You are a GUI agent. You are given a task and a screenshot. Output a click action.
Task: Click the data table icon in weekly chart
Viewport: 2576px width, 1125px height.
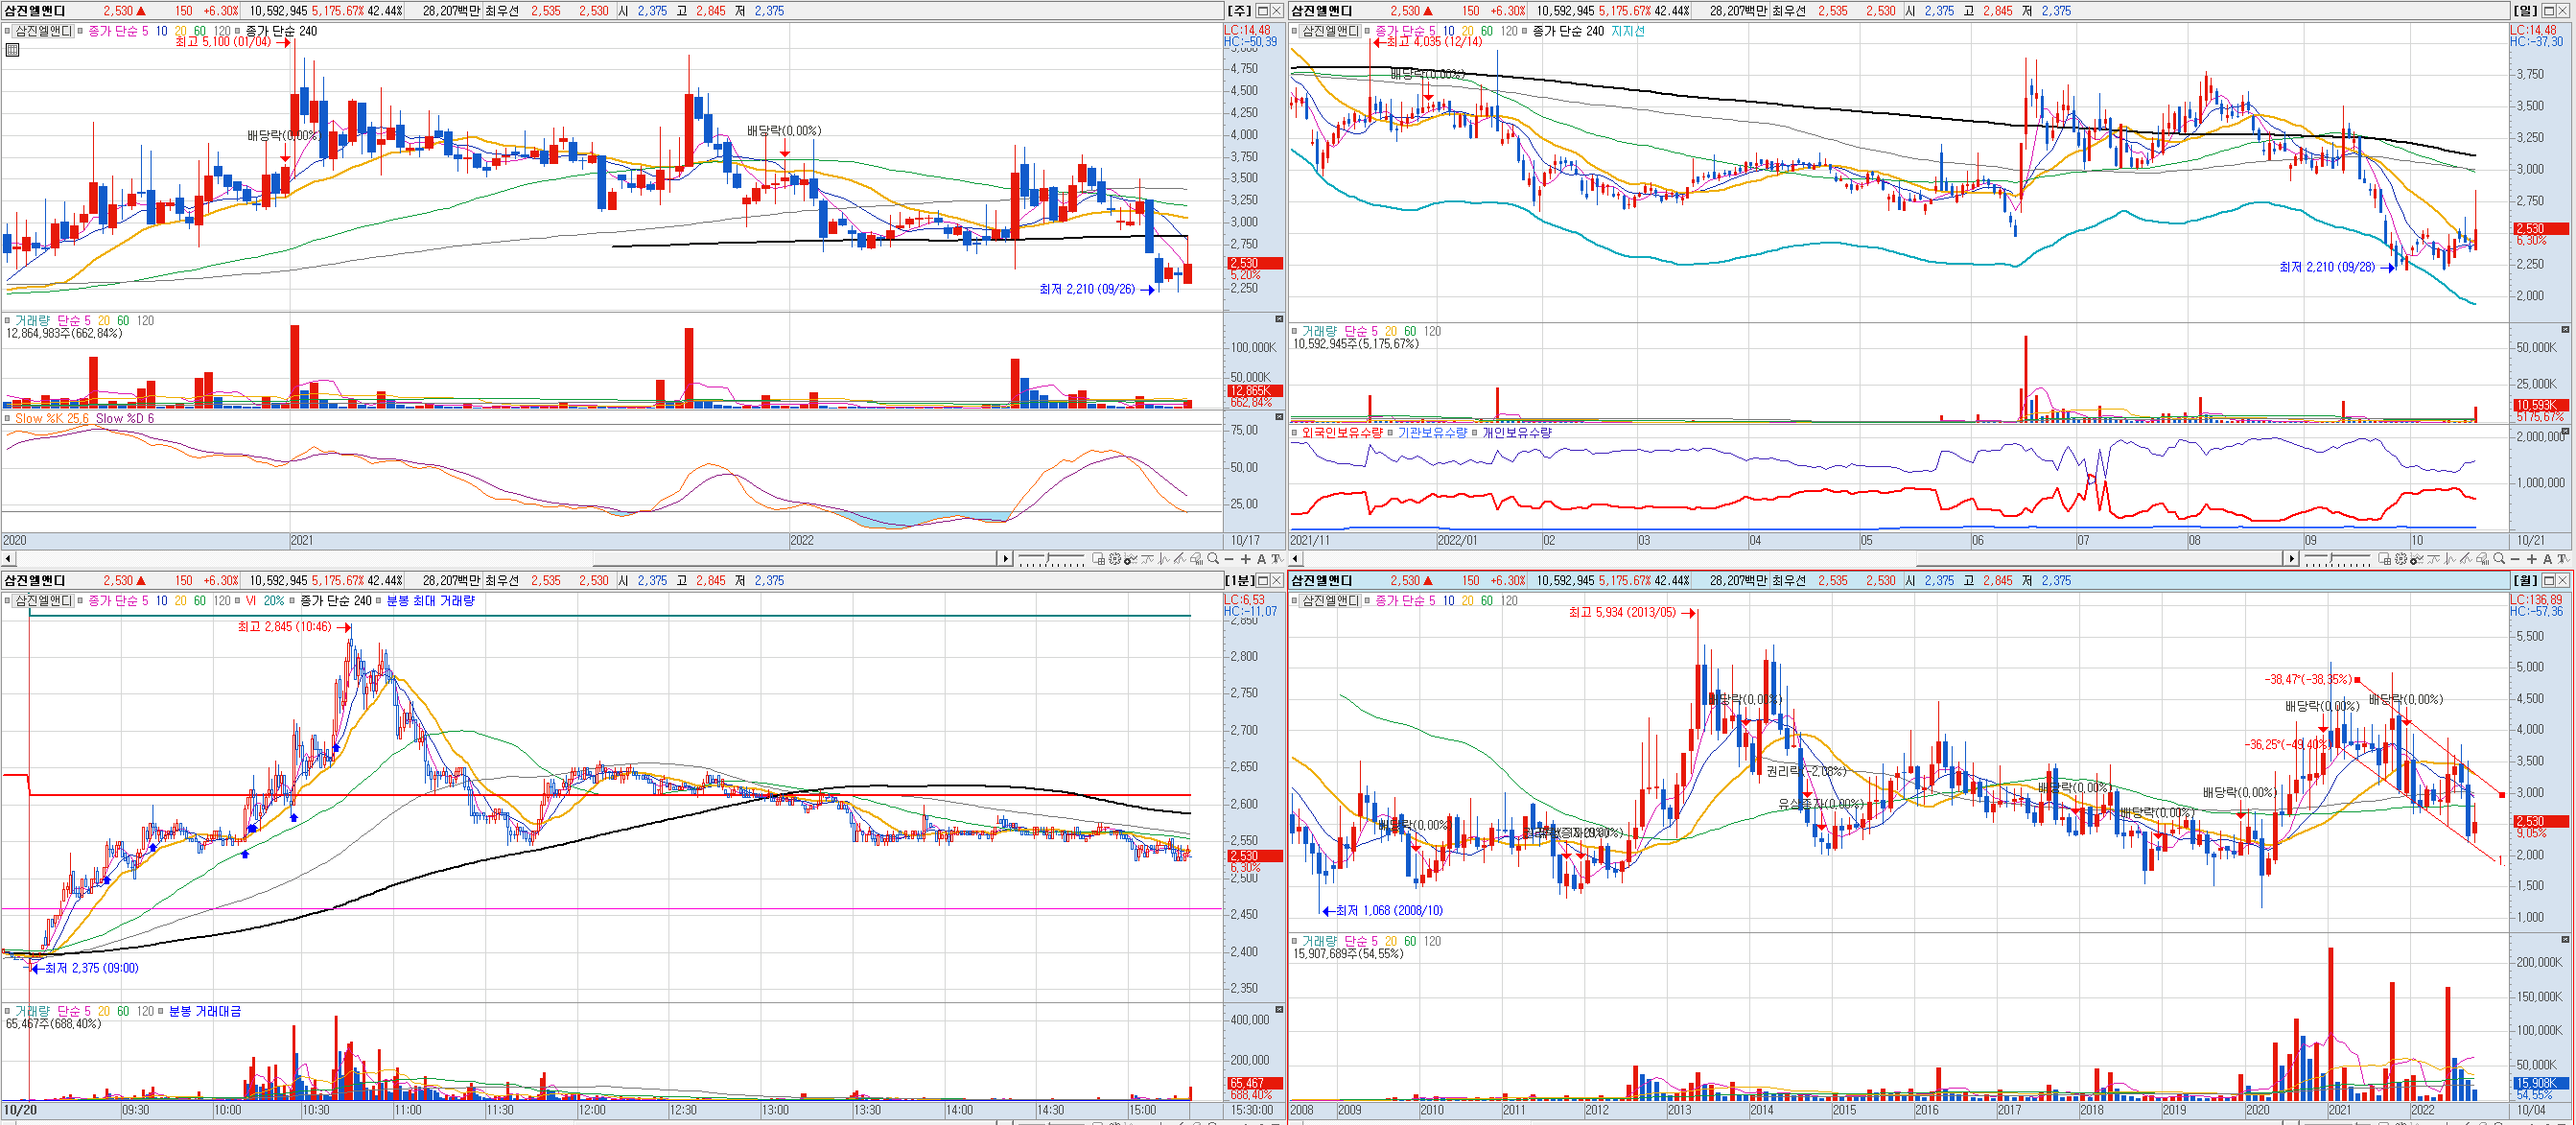tap(12, 49)
